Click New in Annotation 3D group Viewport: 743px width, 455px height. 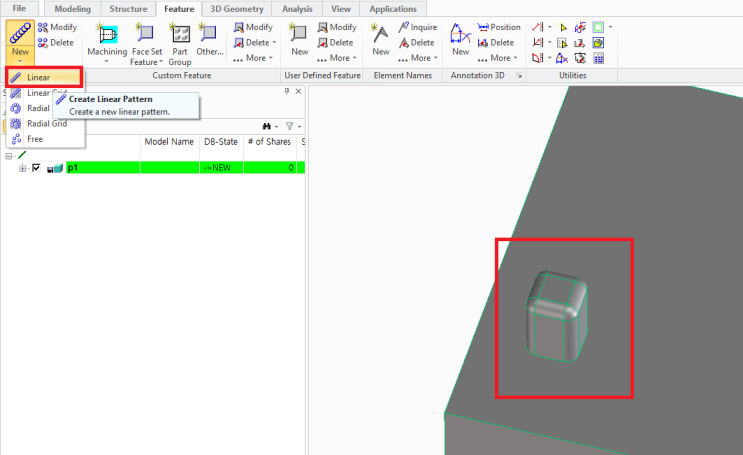(x=461, y=39)
